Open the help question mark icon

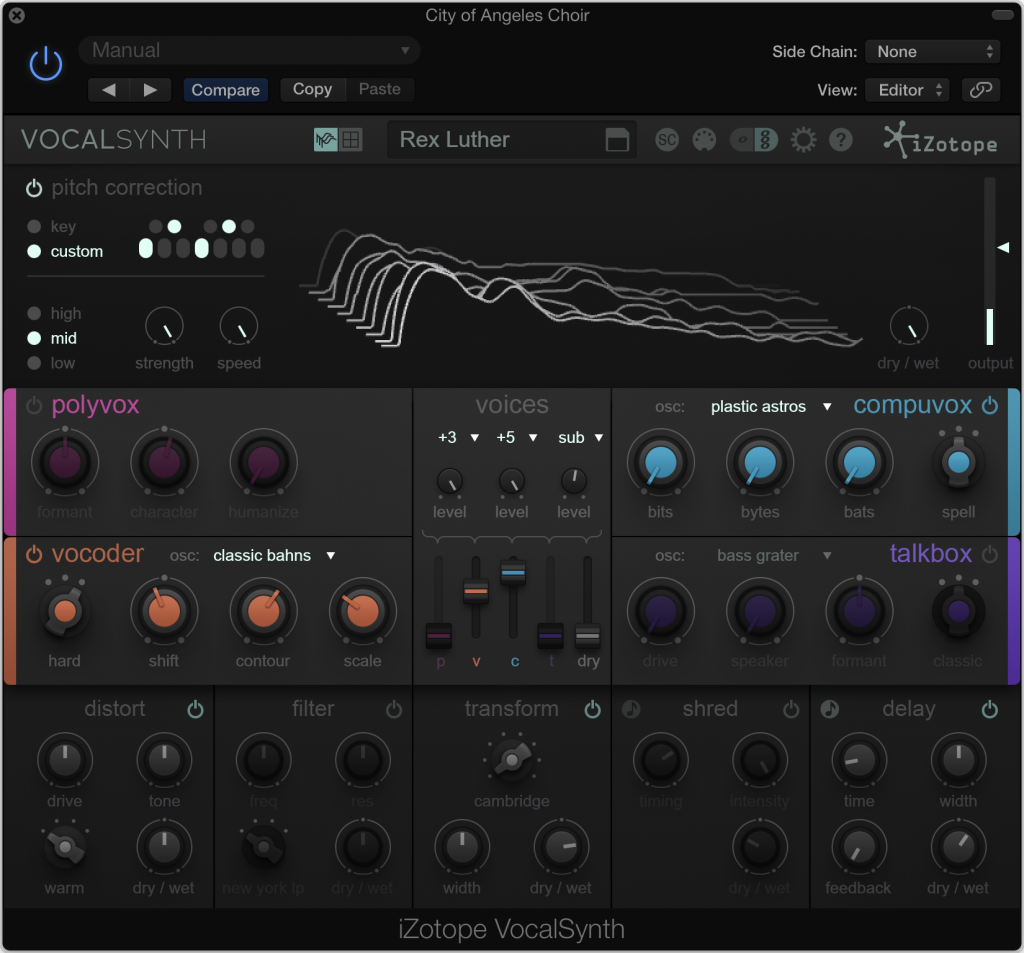pos(841,140)
